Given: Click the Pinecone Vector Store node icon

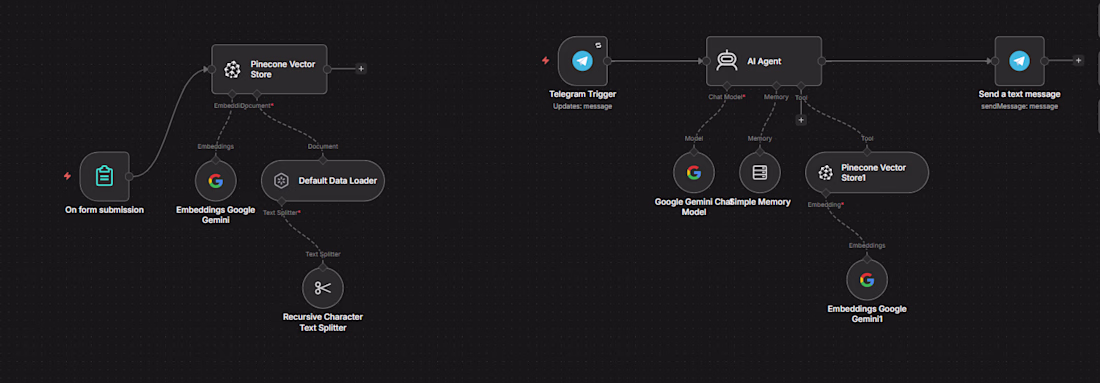Looking at the screenshot, I should (232, 69).
